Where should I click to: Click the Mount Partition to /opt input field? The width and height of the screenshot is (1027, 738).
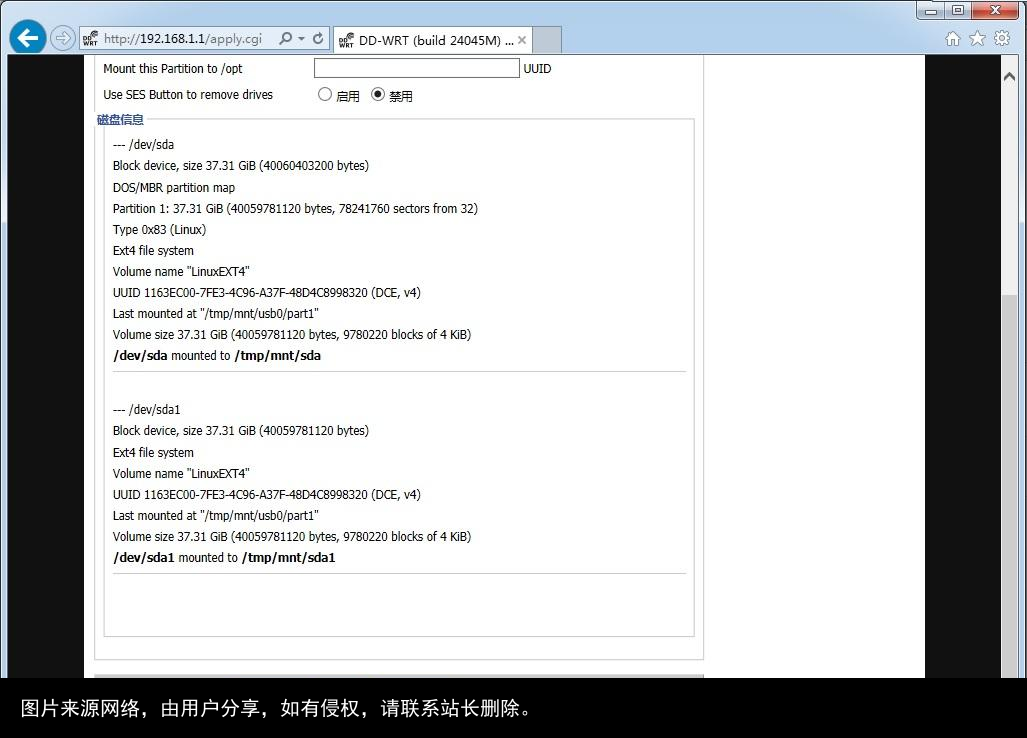coord(415,68)
